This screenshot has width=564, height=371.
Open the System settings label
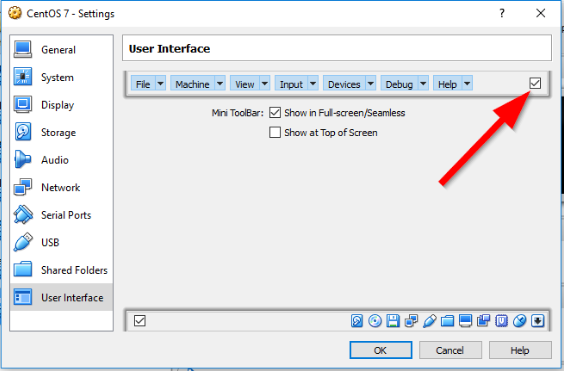57,77
